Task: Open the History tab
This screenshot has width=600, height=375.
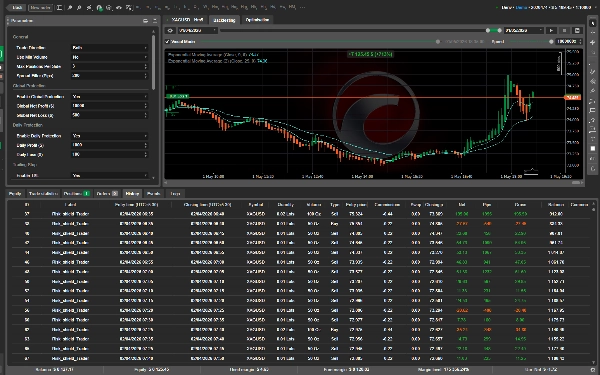Action: [x=132, y=194]
